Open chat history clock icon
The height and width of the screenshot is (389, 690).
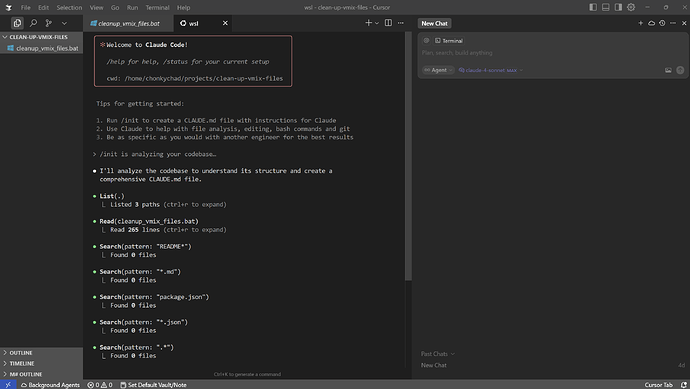click(662, 23)
